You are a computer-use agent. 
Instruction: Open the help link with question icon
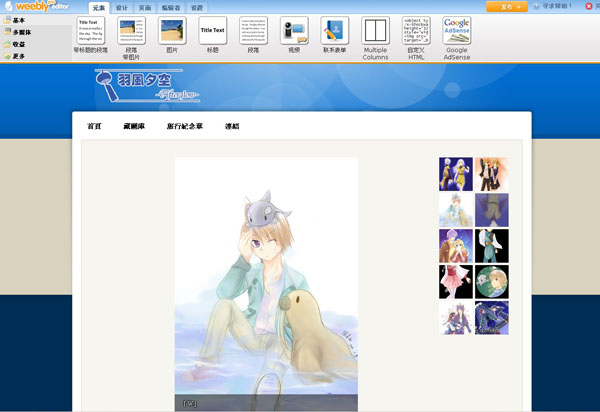pyautogui.click(x=553, y=6)
